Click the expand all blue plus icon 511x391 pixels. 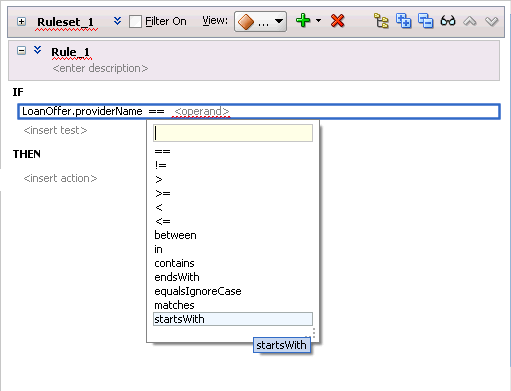coord(403,21)
